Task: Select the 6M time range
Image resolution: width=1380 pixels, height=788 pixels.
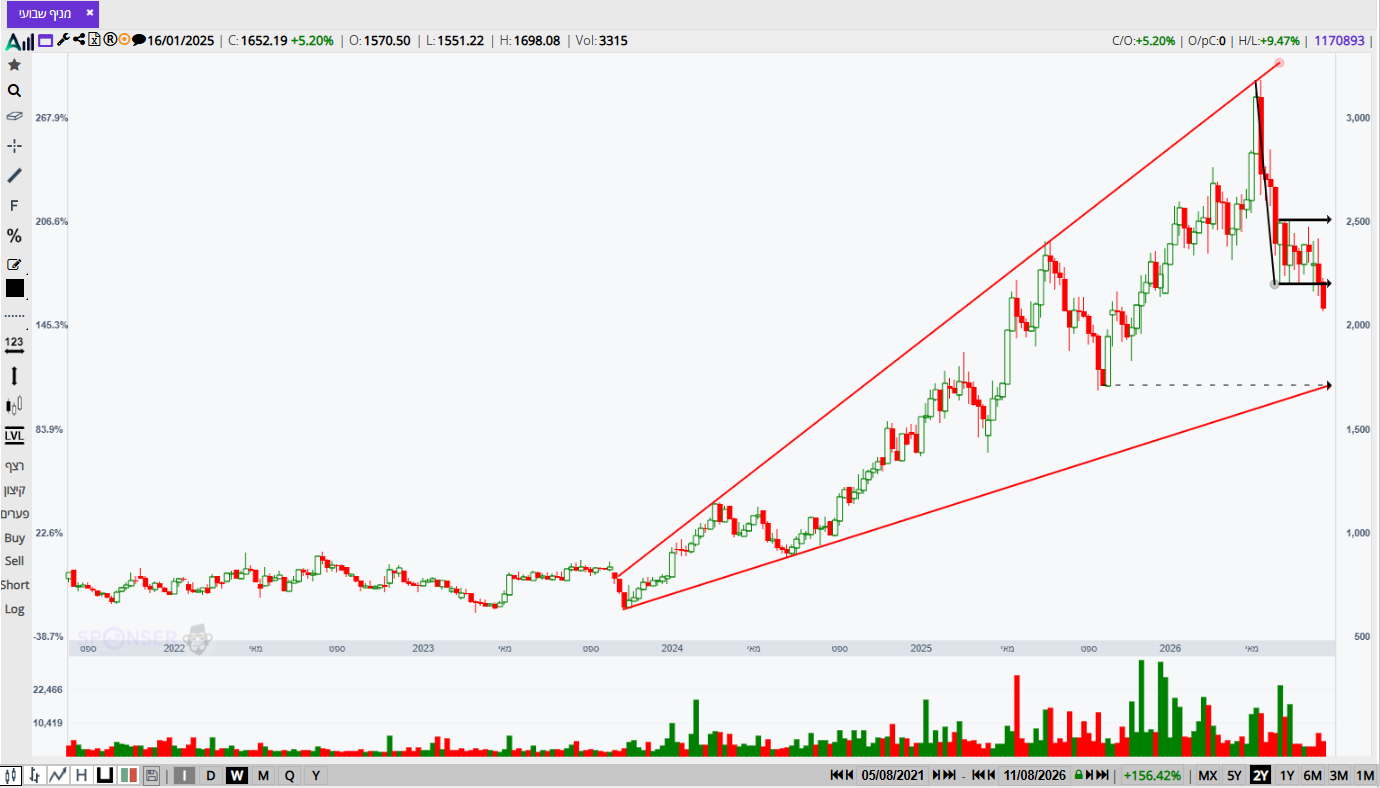Action: (x=1313, y=775)
